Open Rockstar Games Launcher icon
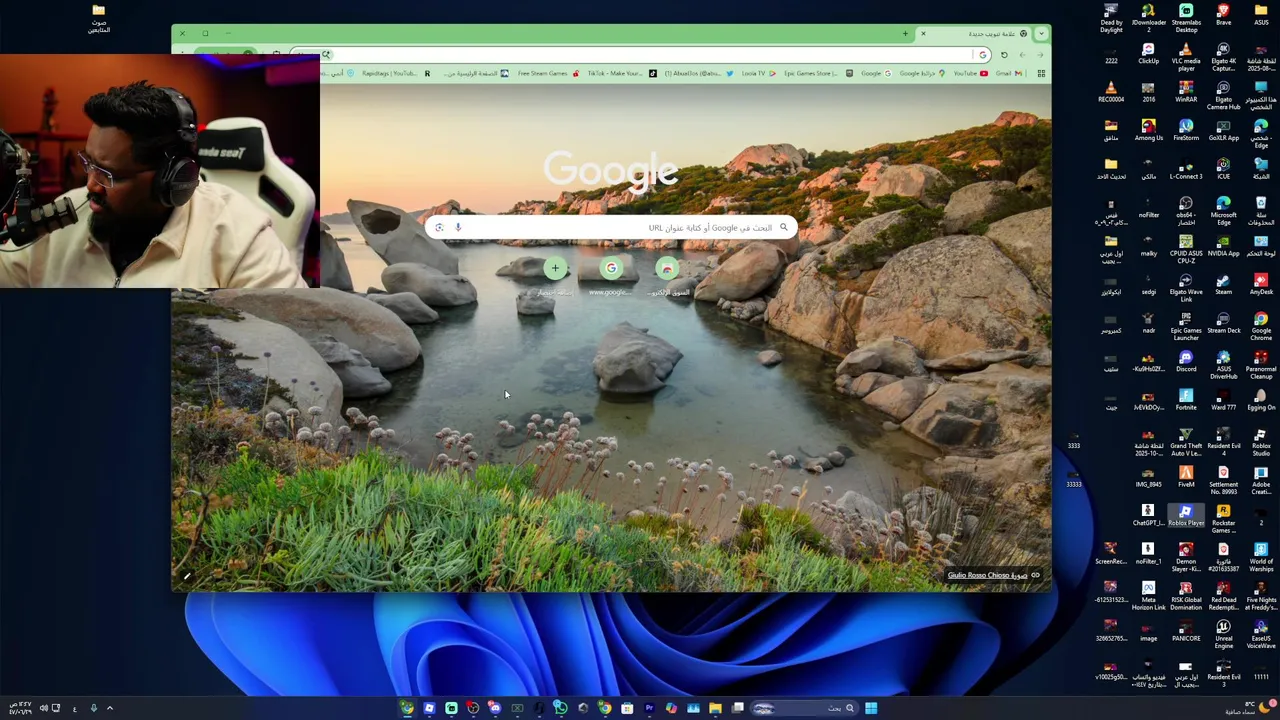The height and width of the screenshot is (720, 1280). tap(1223, 519)
